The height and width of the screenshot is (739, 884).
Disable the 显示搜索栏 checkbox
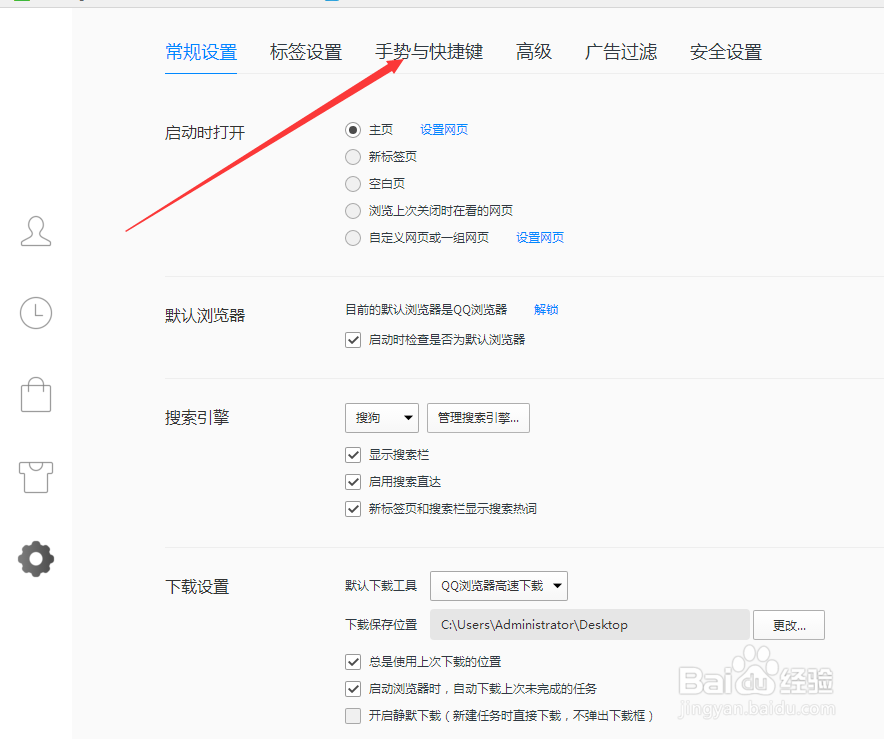click(353, 454)
